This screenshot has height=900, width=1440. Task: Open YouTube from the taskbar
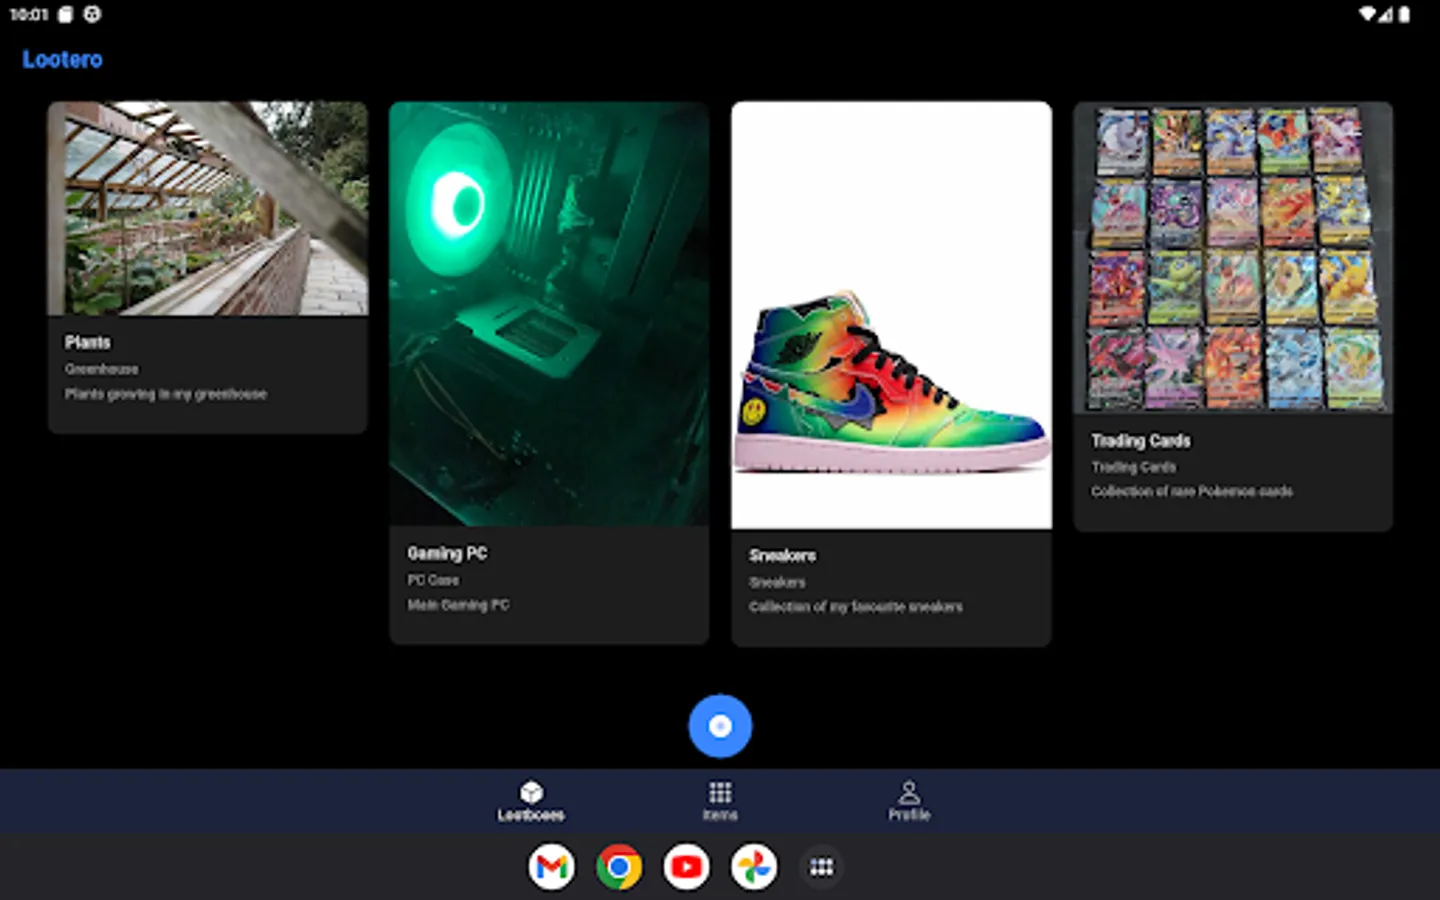click(687, 867)
